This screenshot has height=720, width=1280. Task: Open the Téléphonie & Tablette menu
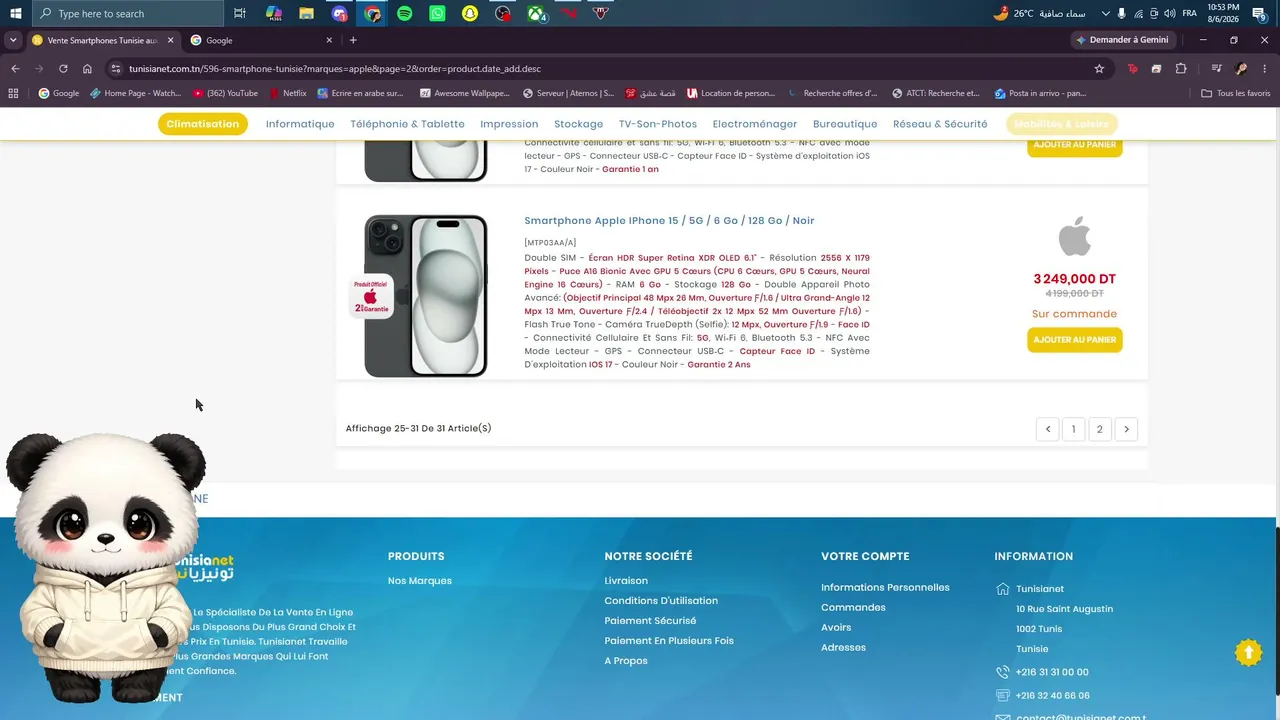(407, 124)
